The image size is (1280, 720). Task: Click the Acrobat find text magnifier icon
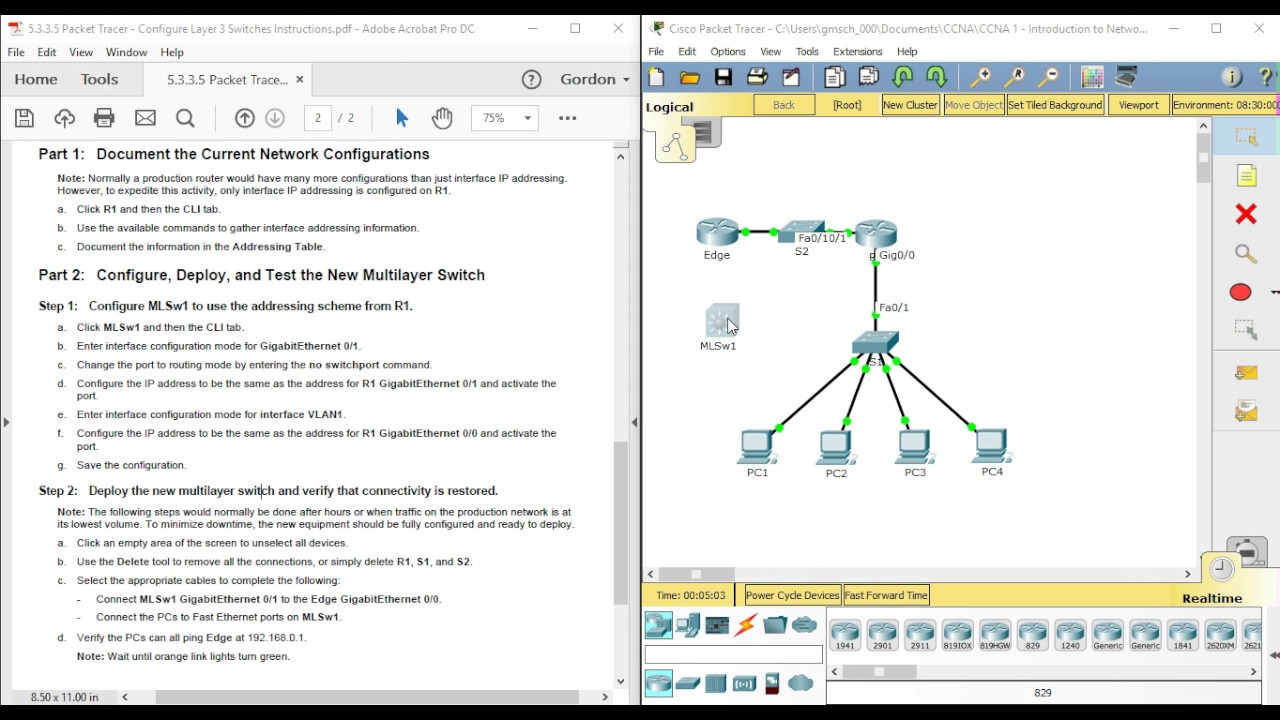185,118
